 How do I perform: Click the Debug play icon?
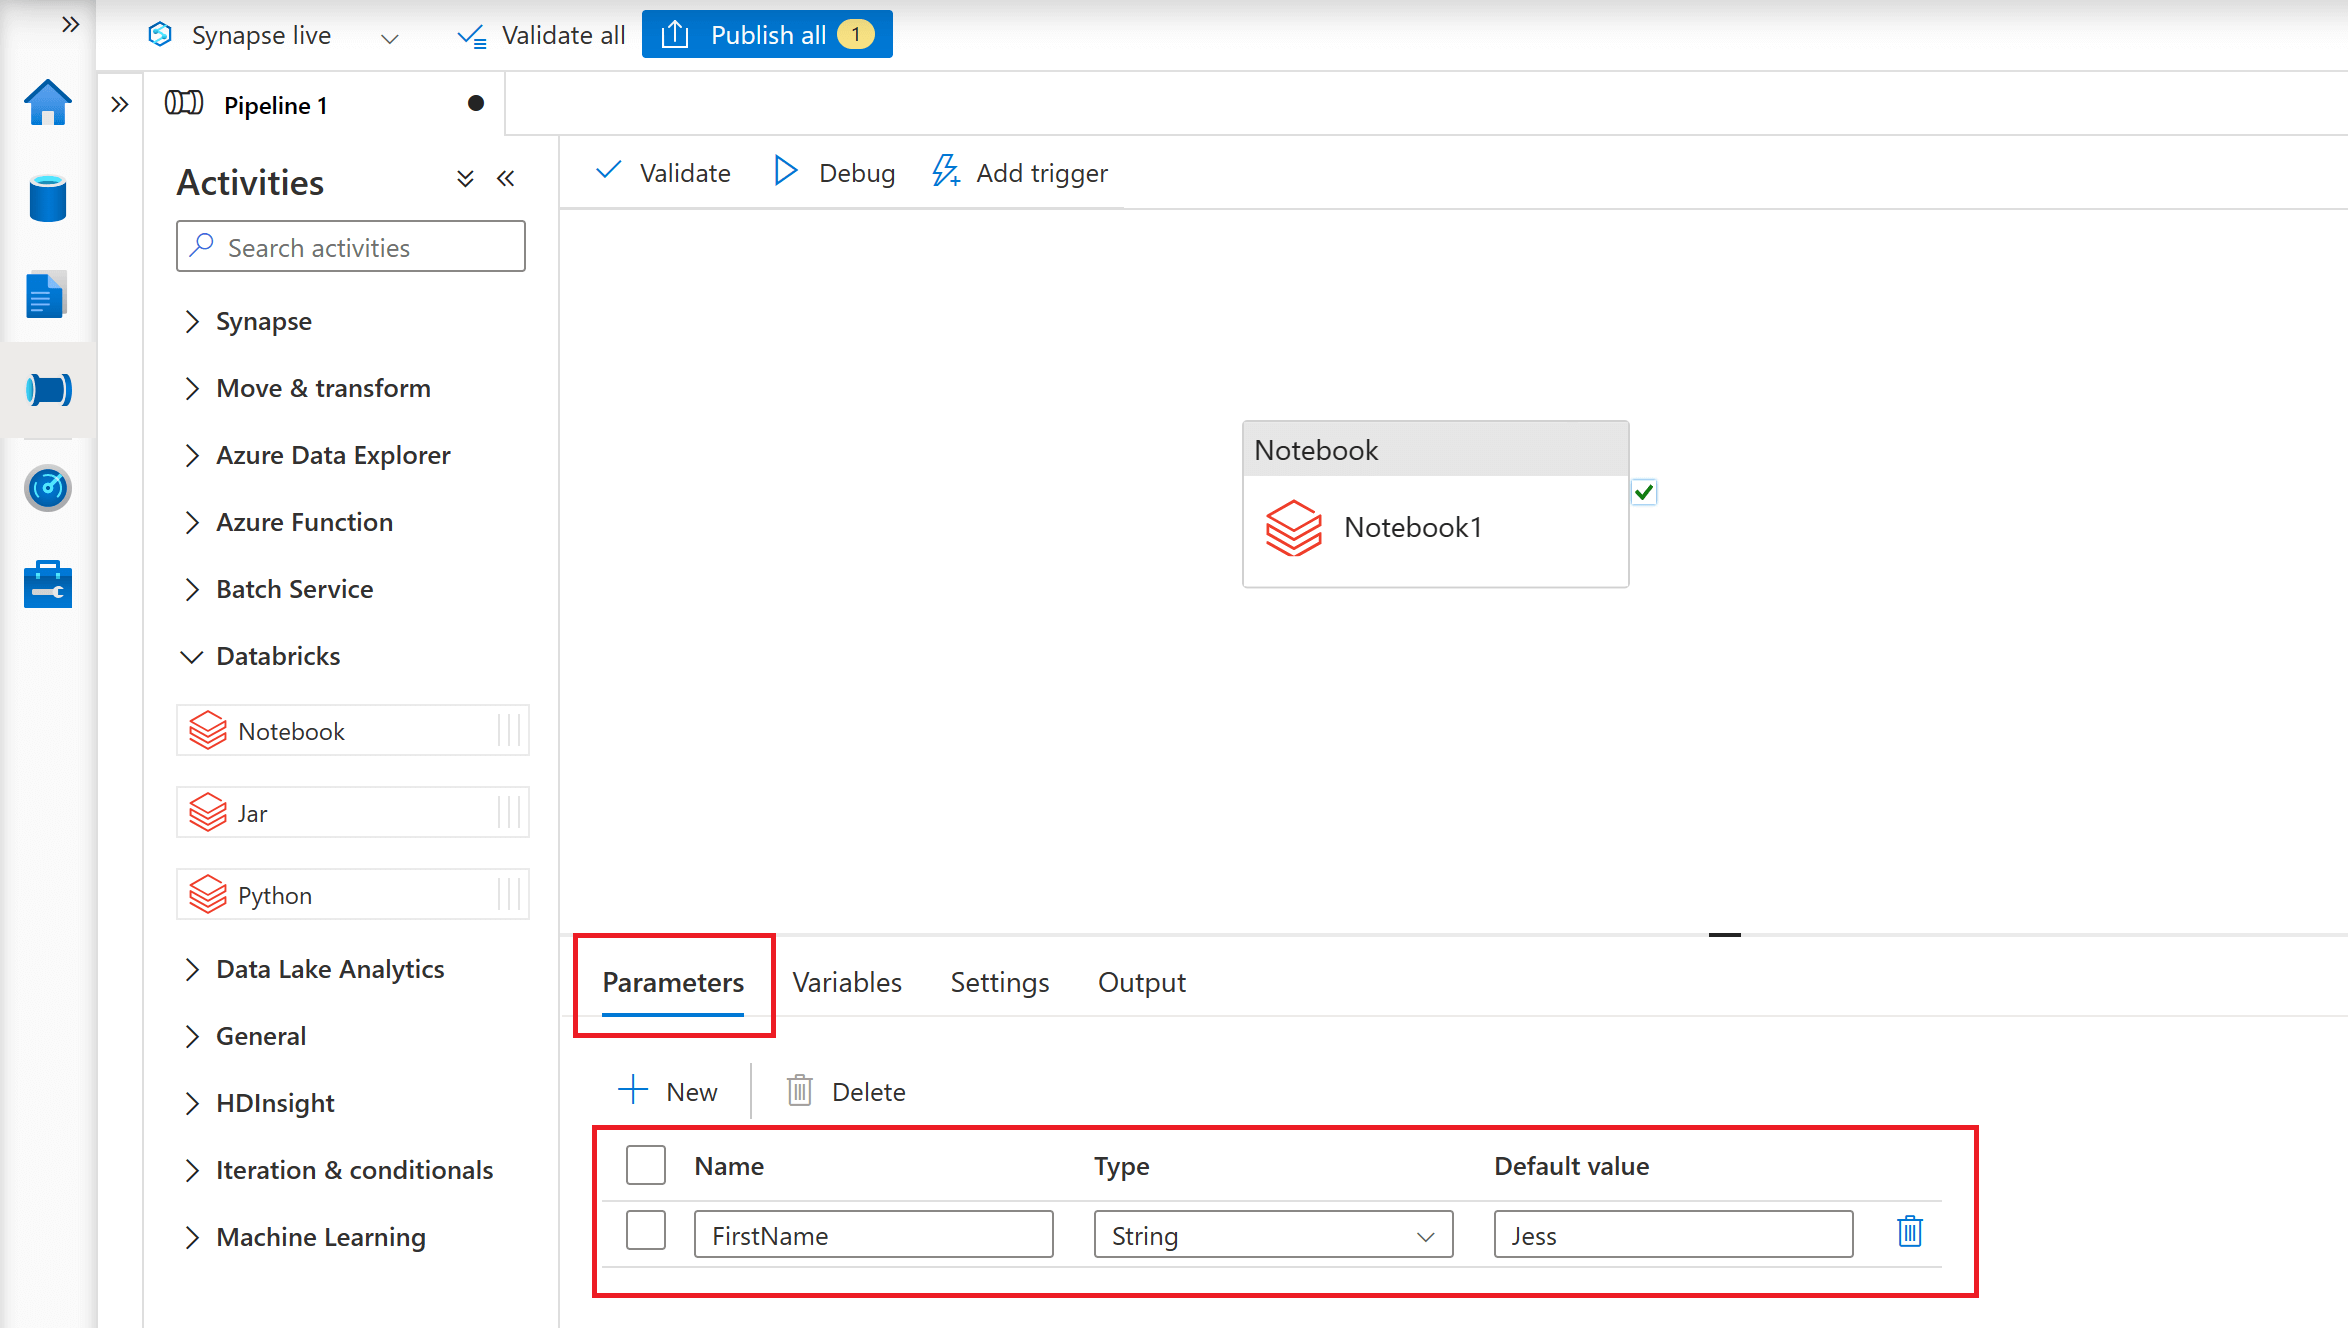coord(786,171)
